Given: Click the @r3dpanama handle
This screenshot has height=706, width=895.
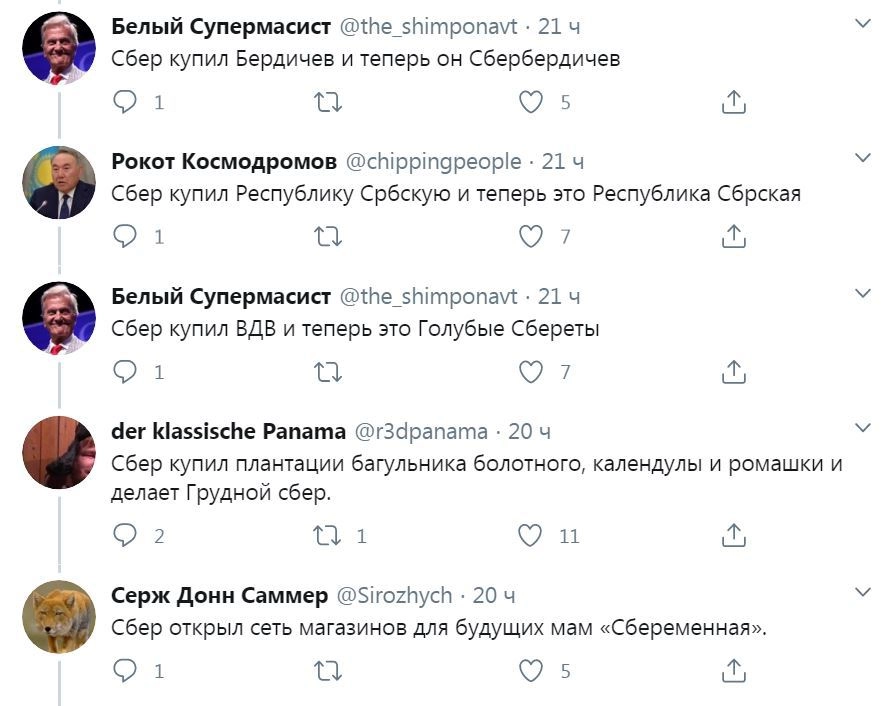Looking at the screenshot, I should 421,432.
